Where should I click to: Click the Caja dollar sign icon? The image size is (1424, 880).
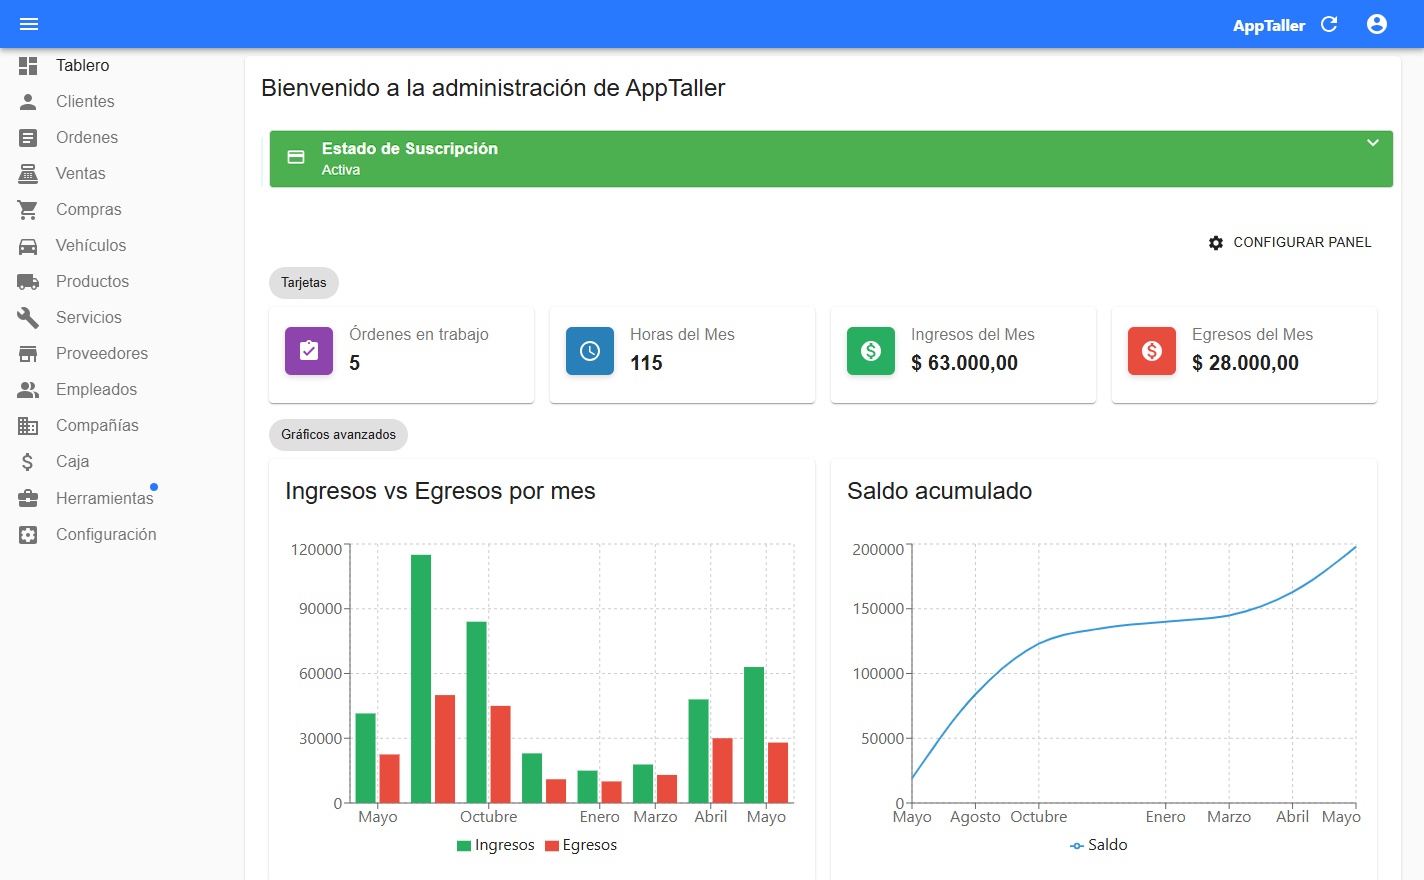coord(28,462)
